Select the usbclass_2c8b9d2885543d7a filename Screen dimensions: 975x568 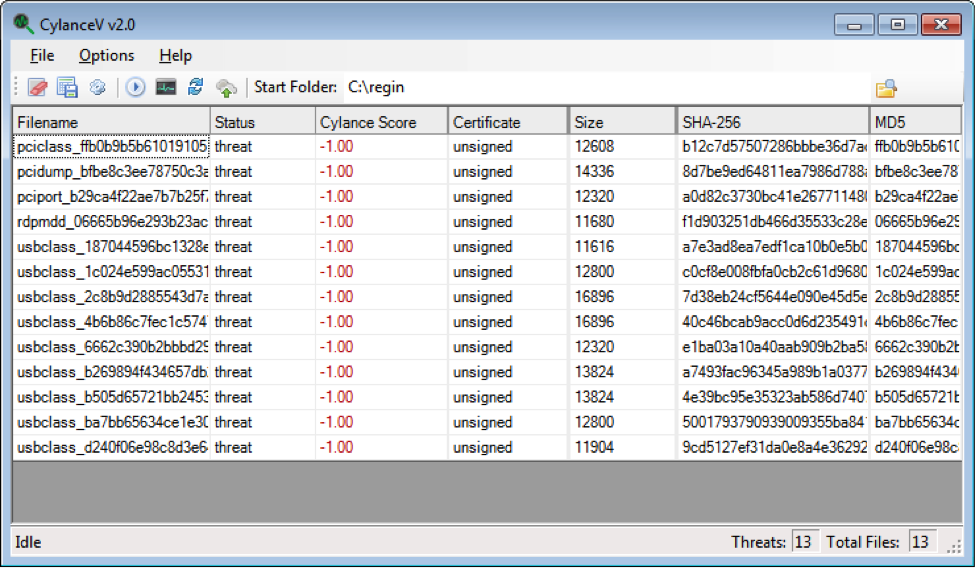coord(113,297)
